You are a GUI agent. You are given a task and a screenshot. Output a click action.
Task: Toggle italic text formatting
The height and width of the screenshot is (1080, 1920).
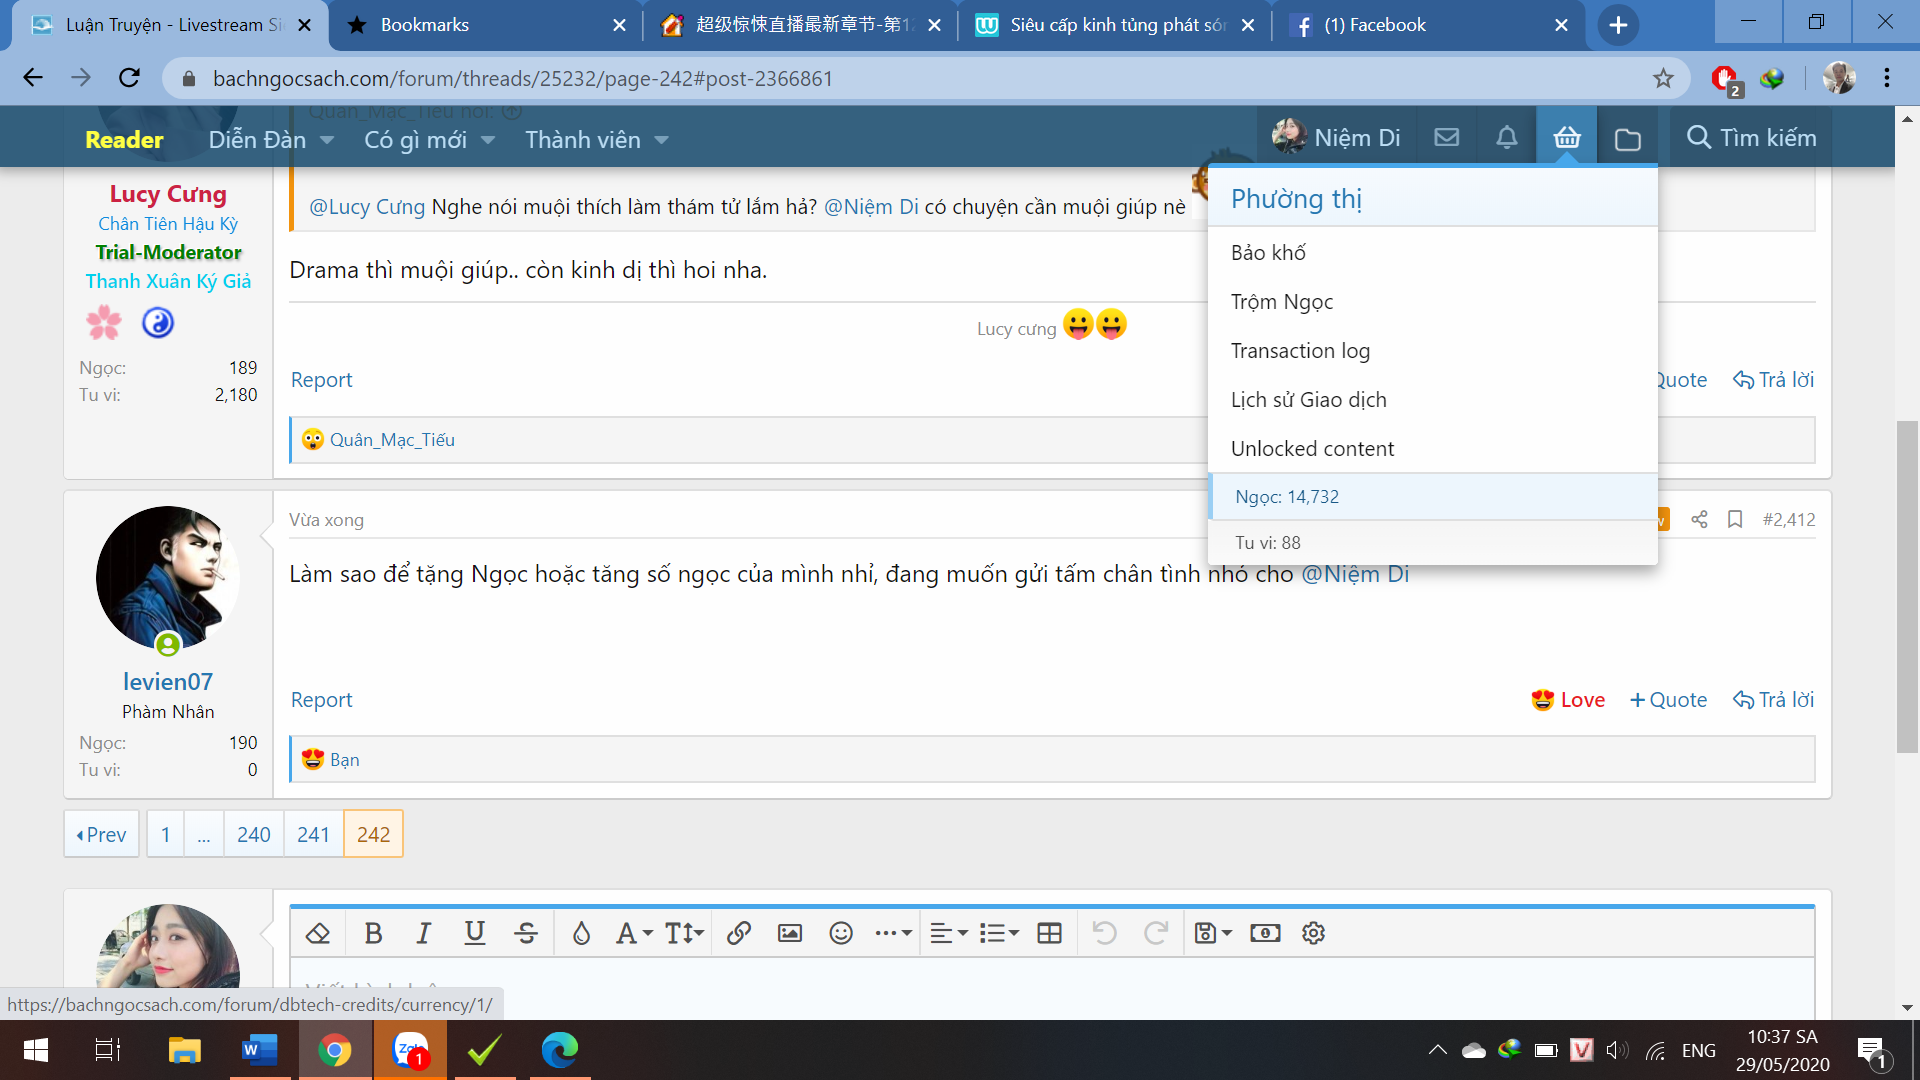423,933
